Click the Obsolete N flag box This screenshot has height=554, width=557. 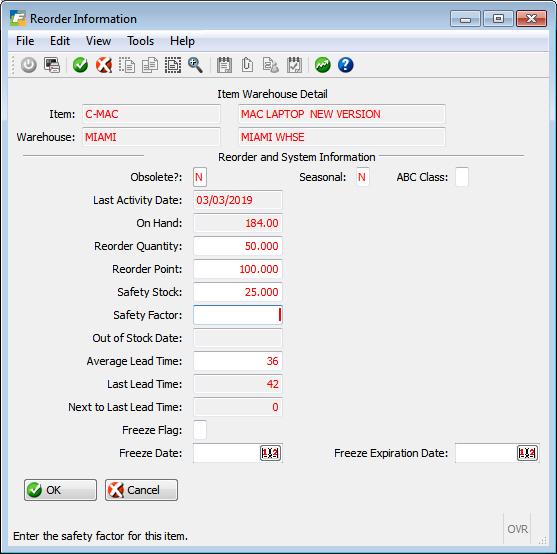[x=200, y=177]
